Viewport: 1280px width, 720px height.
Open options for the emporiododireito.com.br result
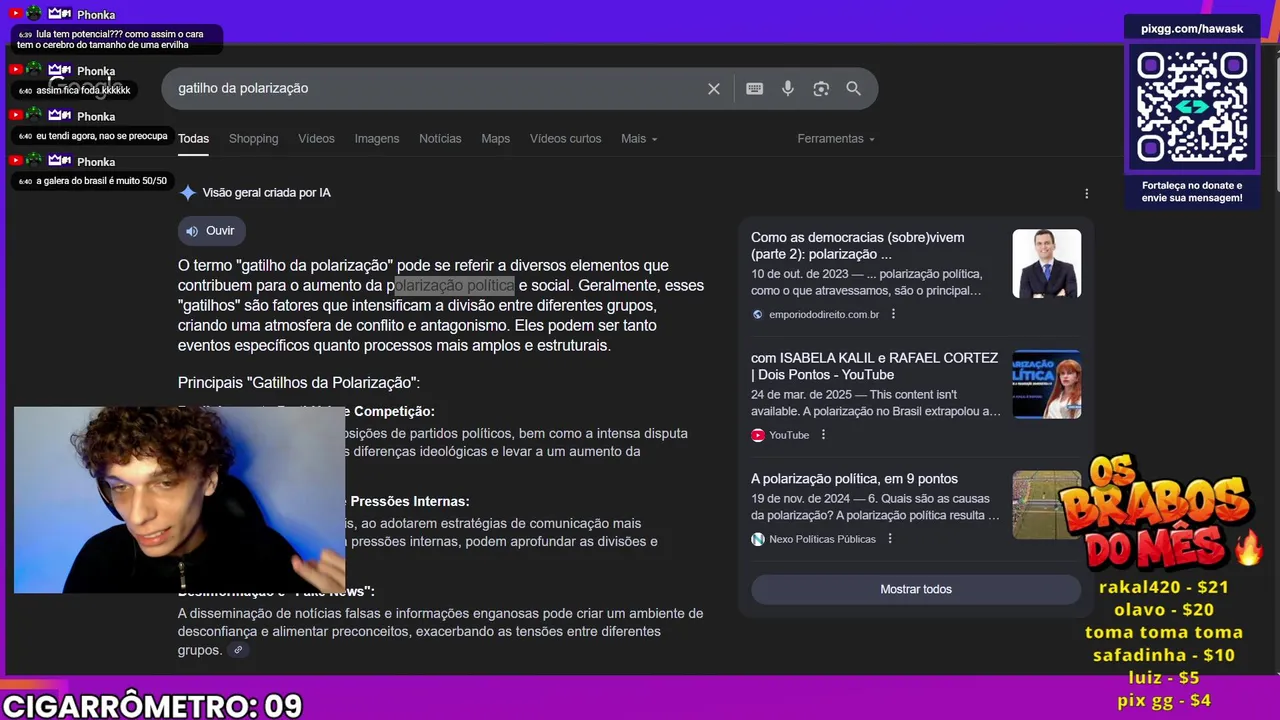[893, 314]
